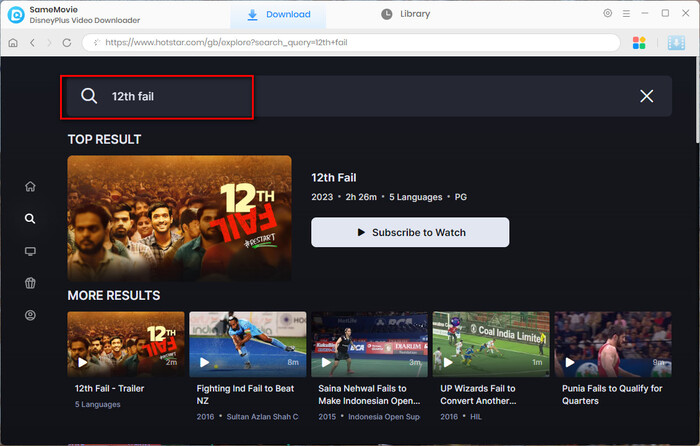Play the Fighting Ind Fail to Beat NZ video

click(248, 344)
